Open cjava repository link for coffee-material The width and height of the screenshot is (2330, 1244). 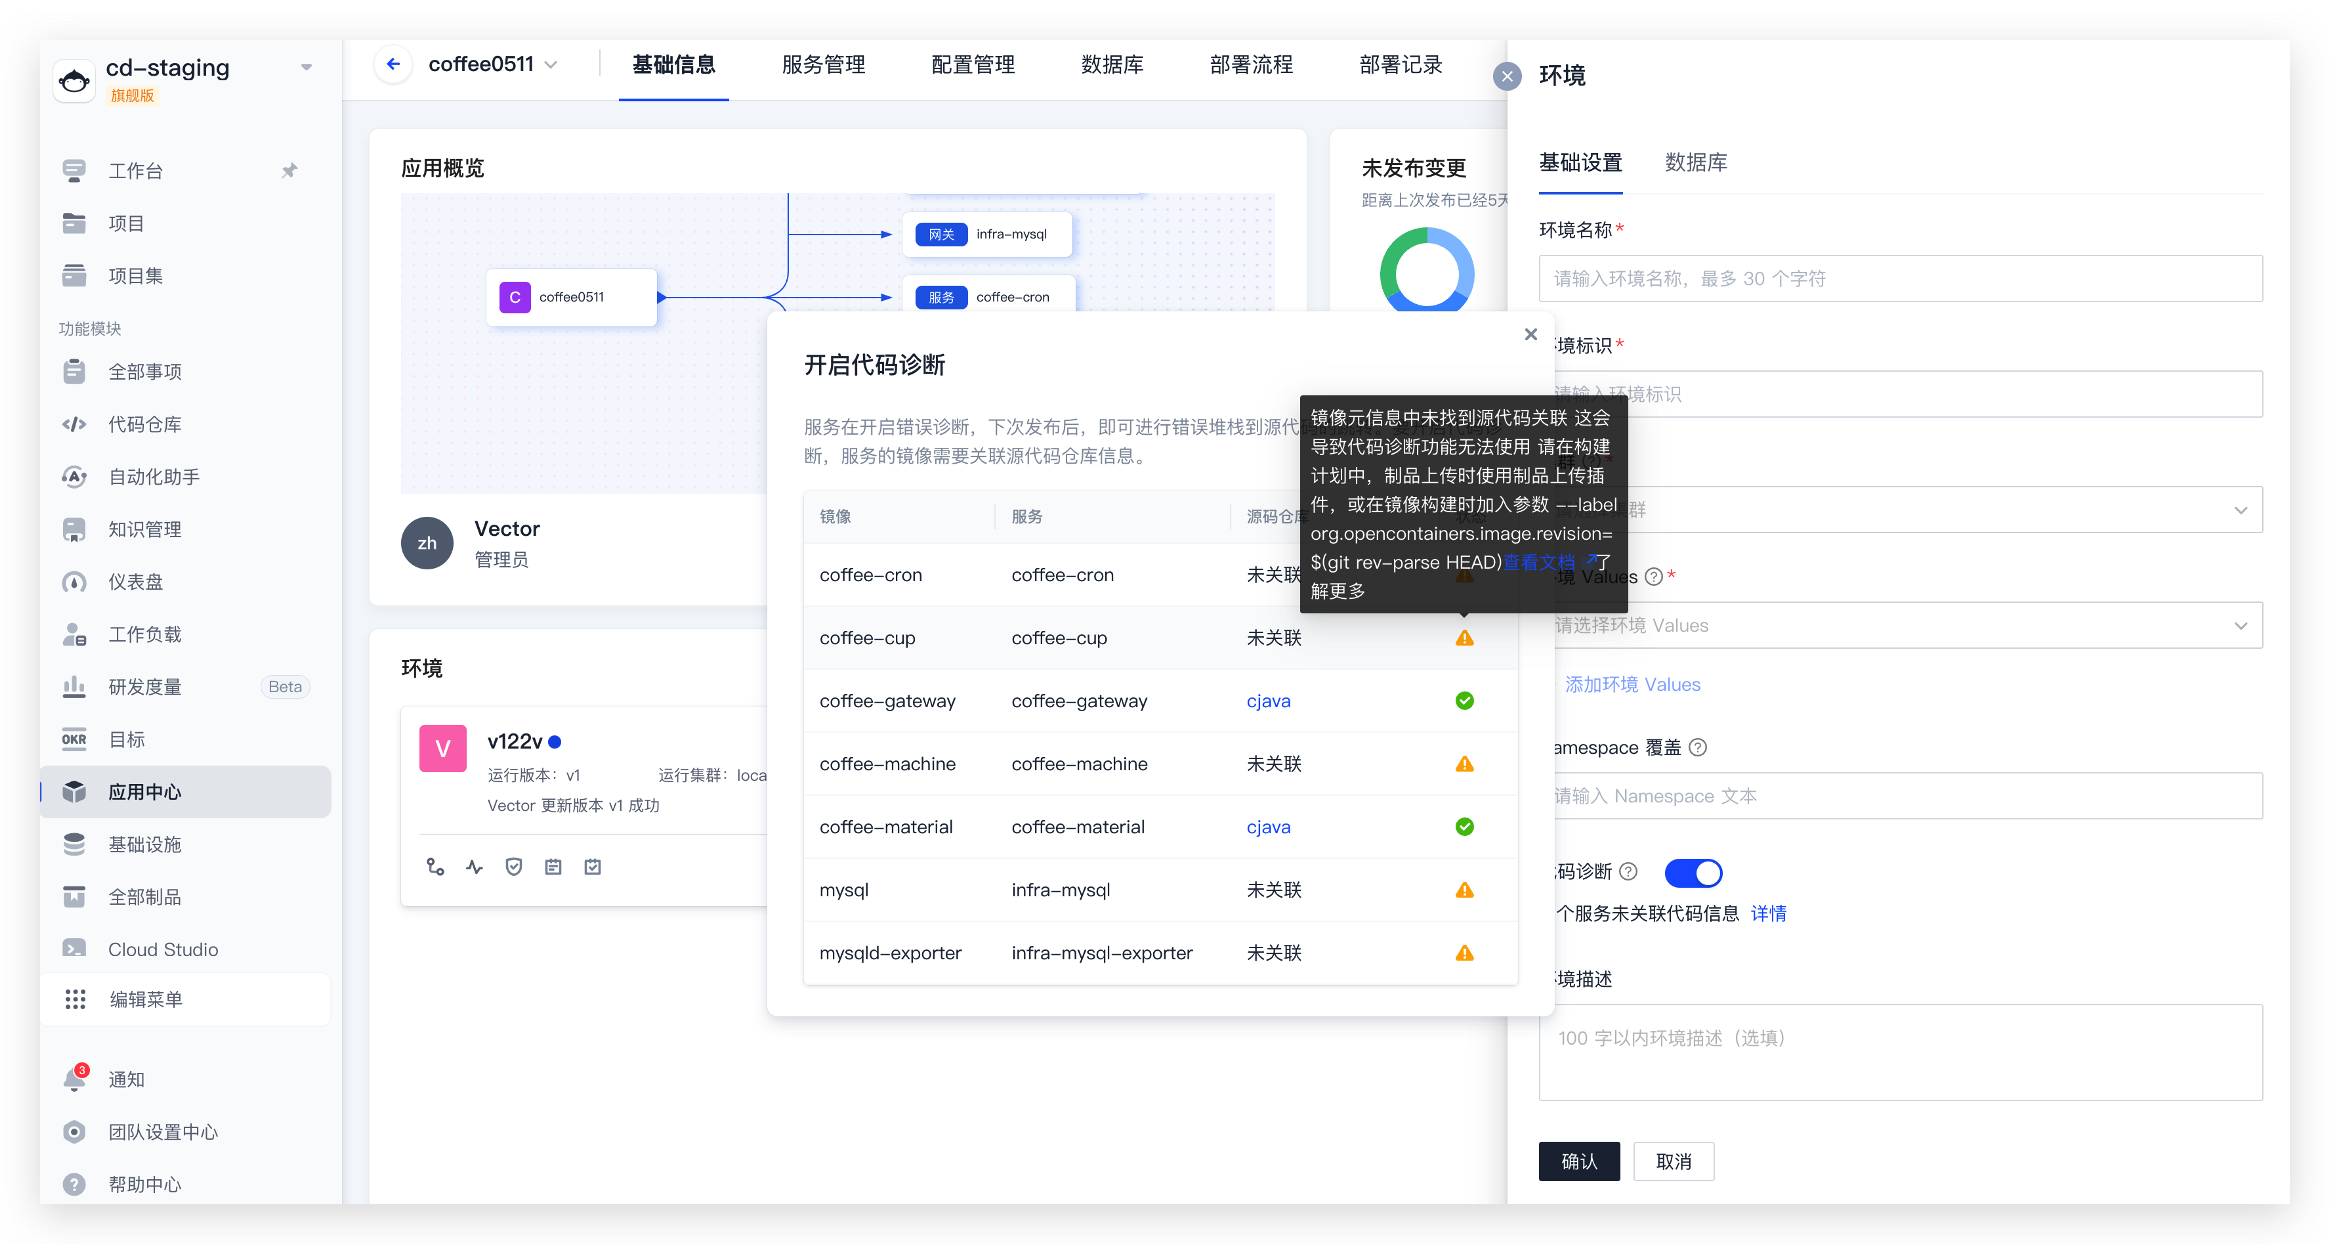[1268, 827]
